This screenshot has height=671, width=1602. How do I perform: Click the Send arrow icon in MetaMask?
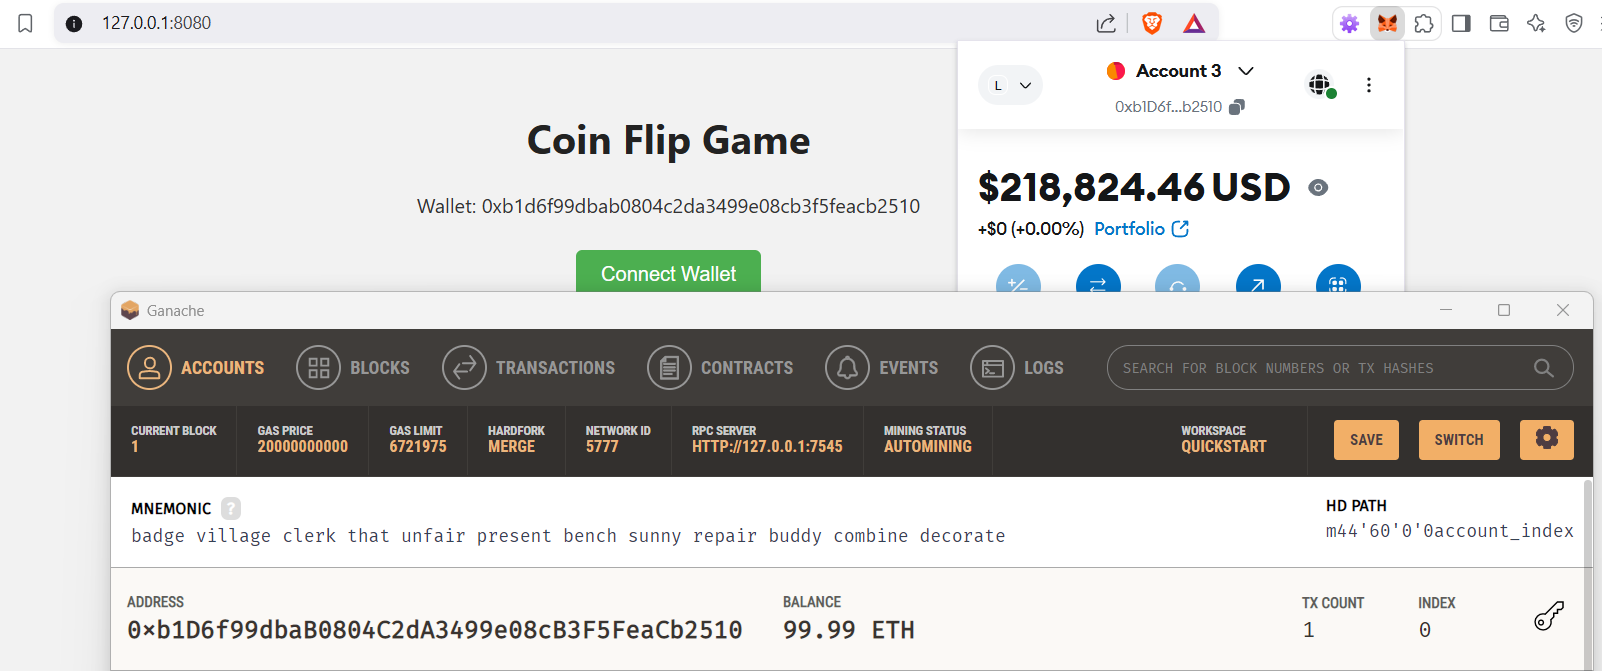point(1257,284)
